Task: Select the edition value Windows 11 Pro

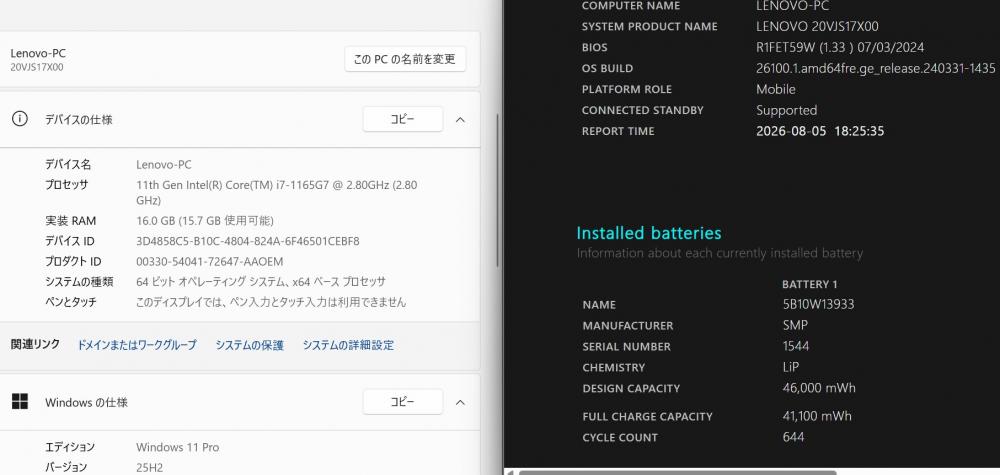Action: coord(177,447)
